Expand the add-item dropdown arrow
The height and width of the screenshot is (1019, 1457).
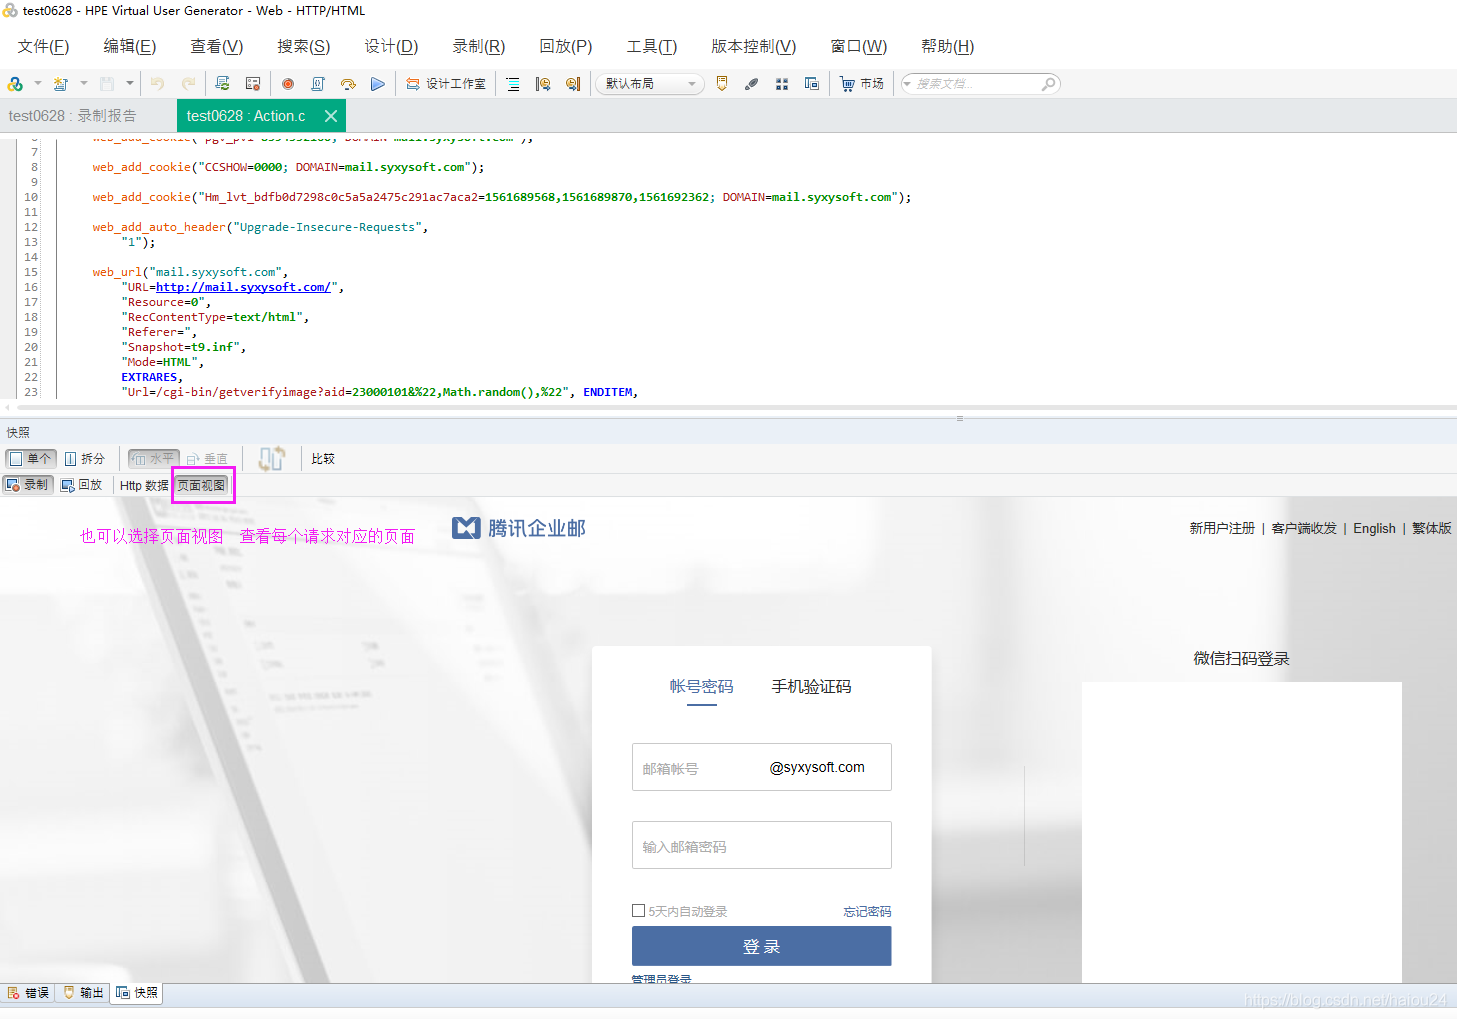[84, 84]
